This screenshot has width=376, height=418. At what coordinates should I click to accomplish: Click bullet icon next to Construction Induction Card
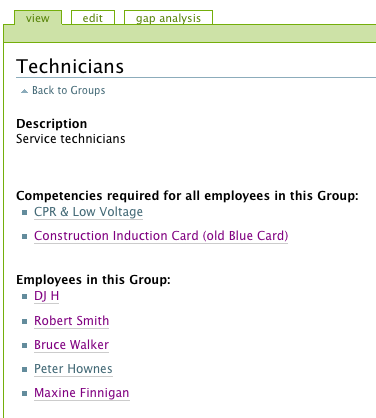[24, 236]
